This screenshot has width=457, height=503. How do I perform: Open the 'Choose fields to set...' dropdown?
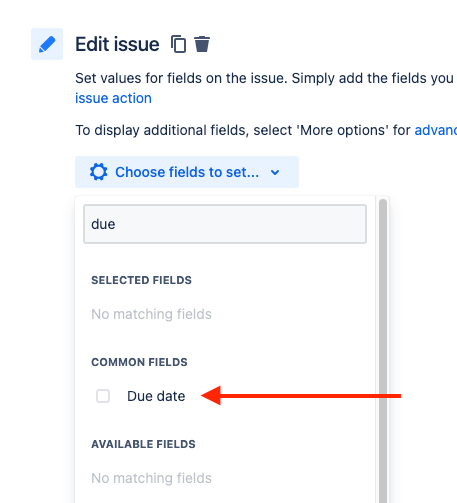(187, 172)
